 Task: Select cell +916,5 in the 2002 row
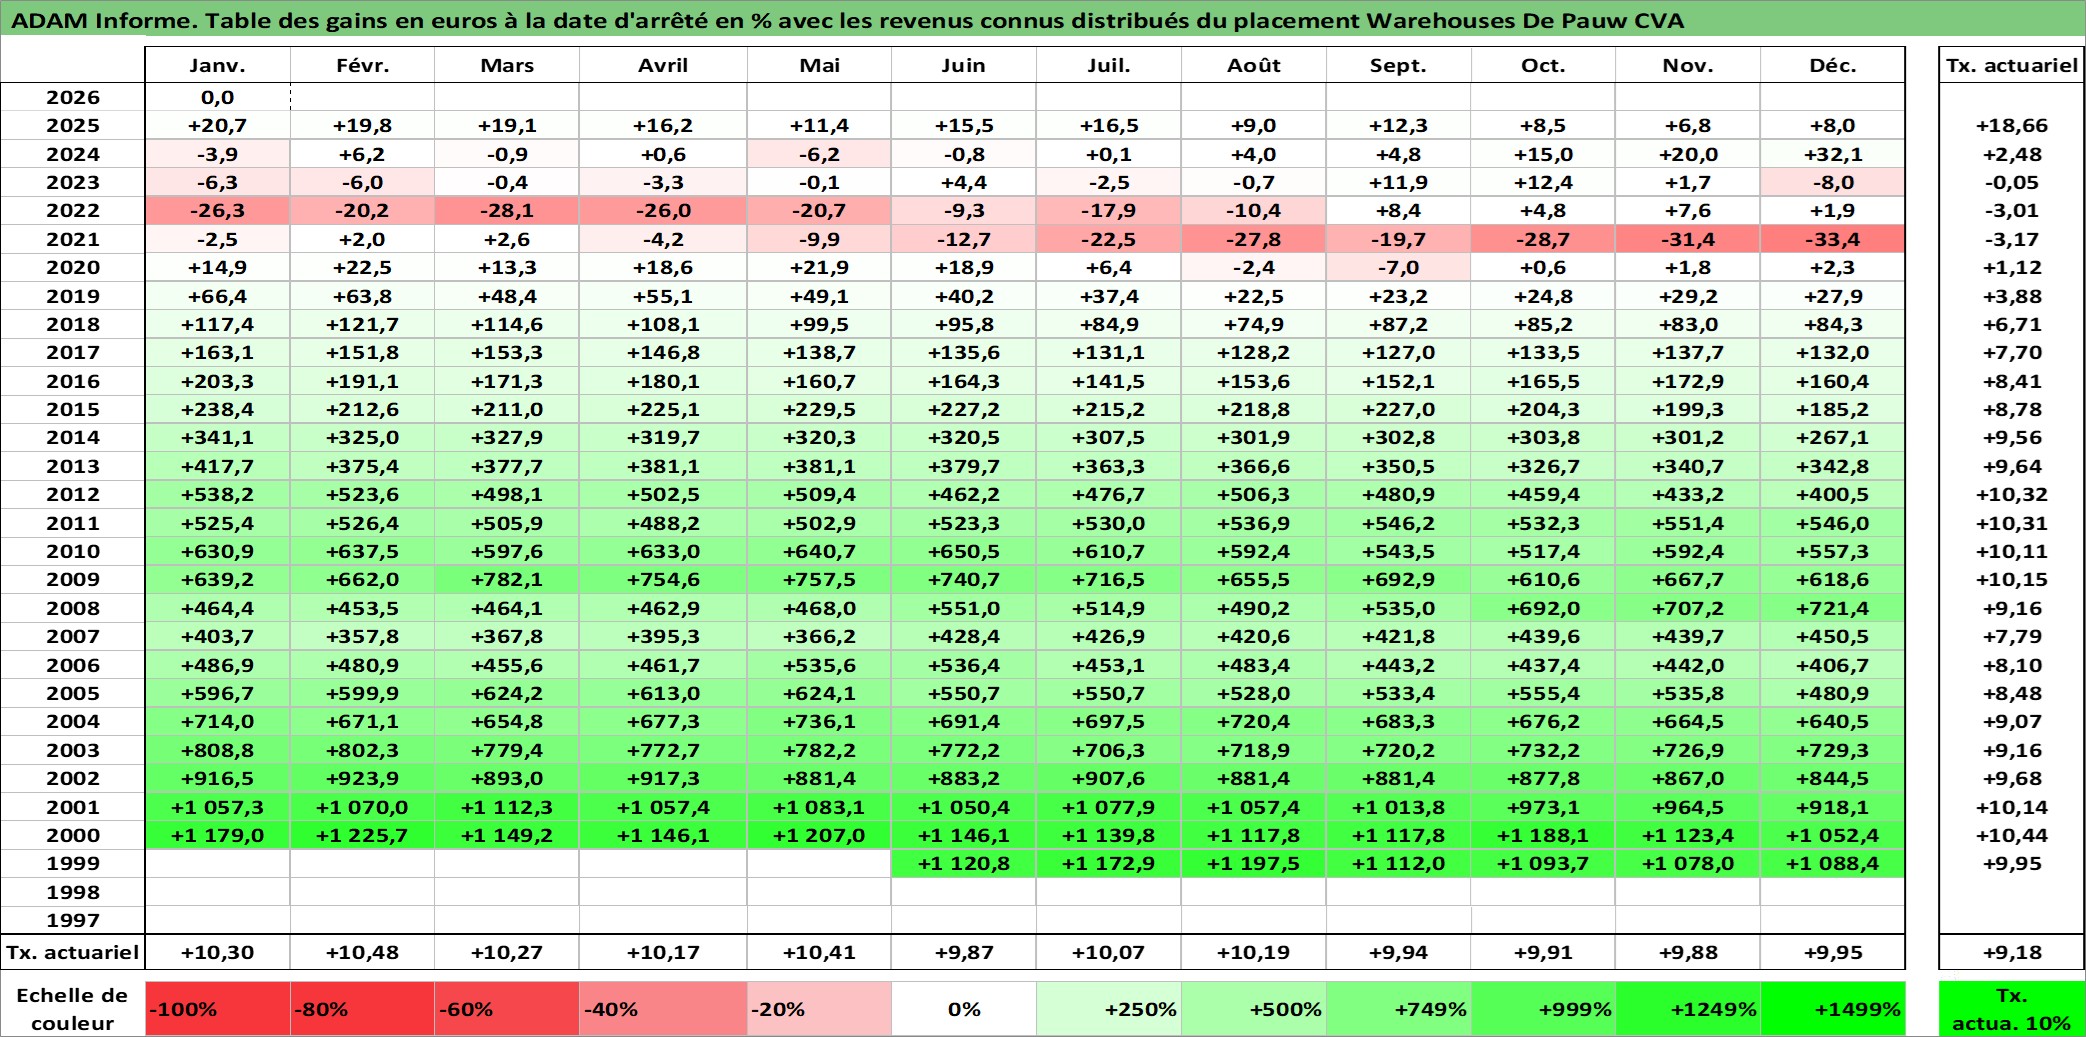218,779
